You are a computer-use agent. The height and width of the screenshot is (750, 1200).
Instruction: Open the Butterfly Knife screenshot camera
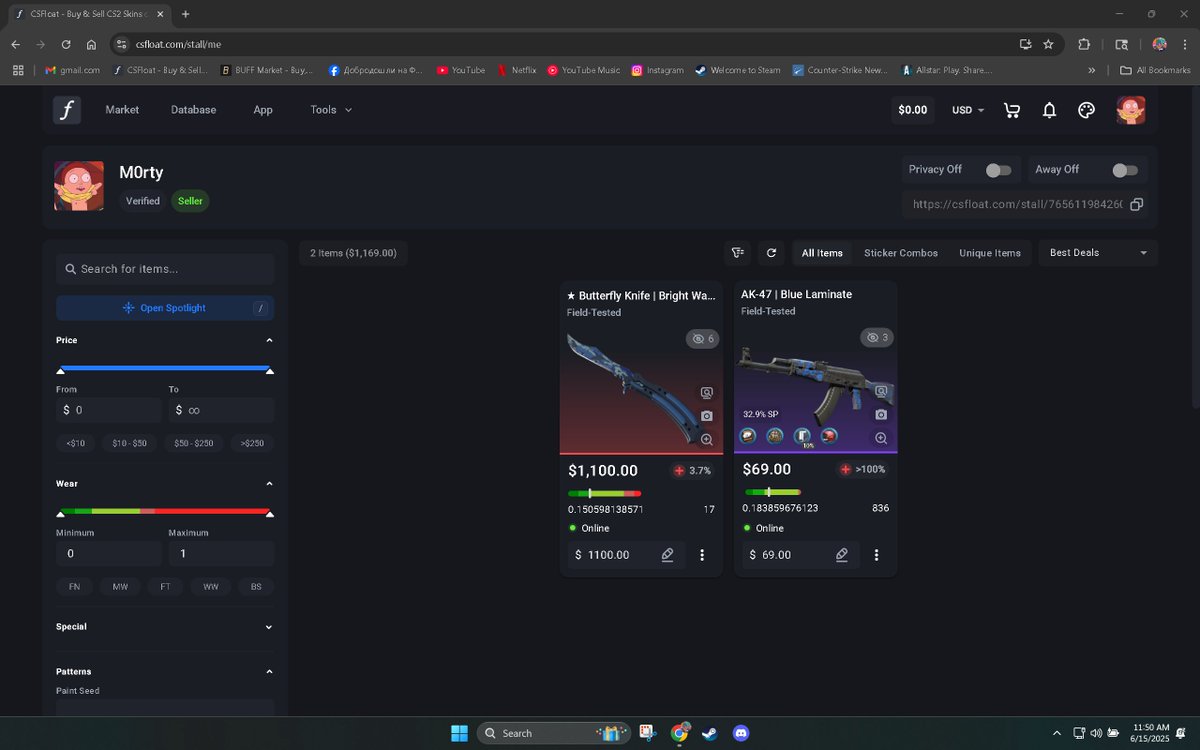(x=707, y=416)
